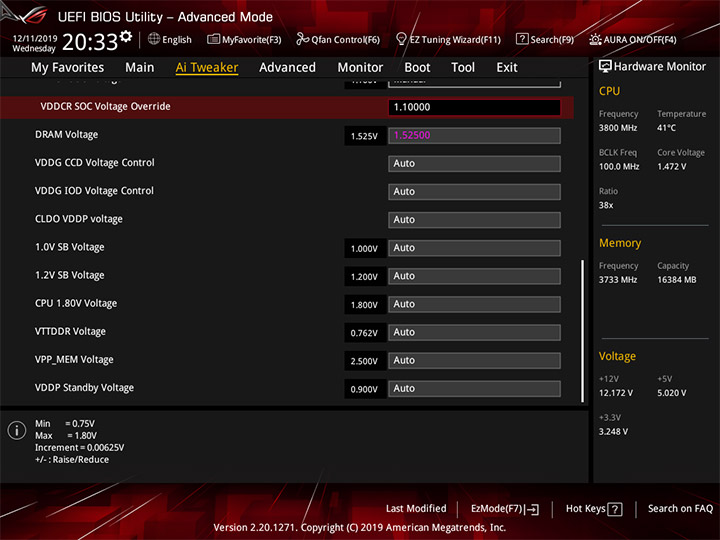Select VDDG IOD Voltage Control label

point(94,191)
